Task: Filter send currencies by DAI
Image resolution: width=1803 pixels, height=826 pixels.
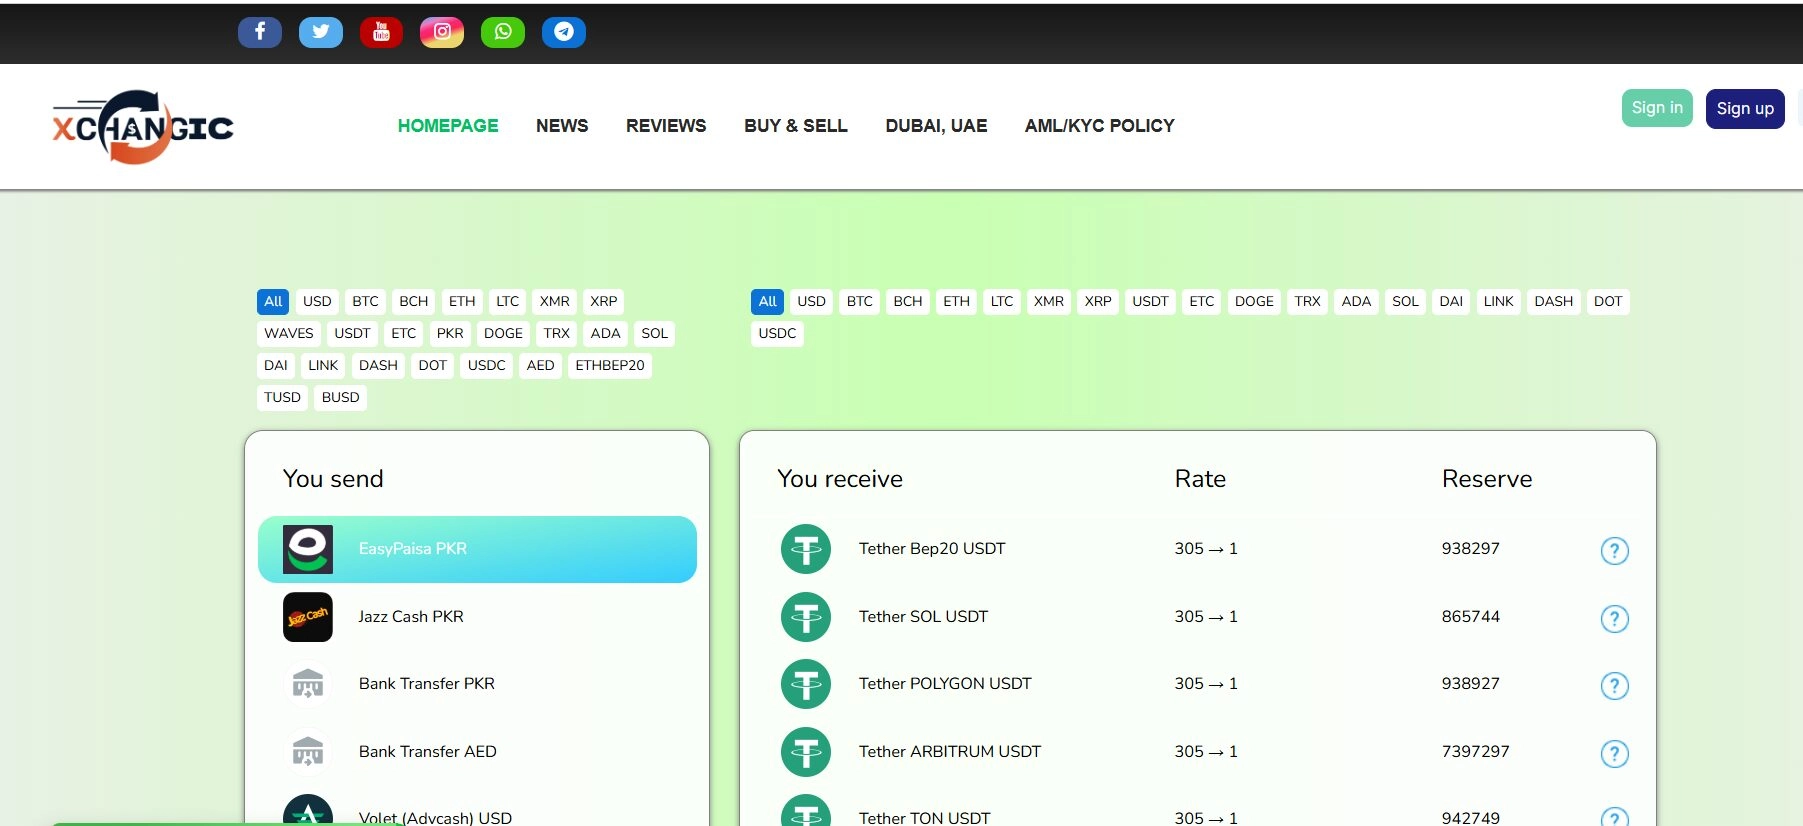Action: tap(275, 366)
